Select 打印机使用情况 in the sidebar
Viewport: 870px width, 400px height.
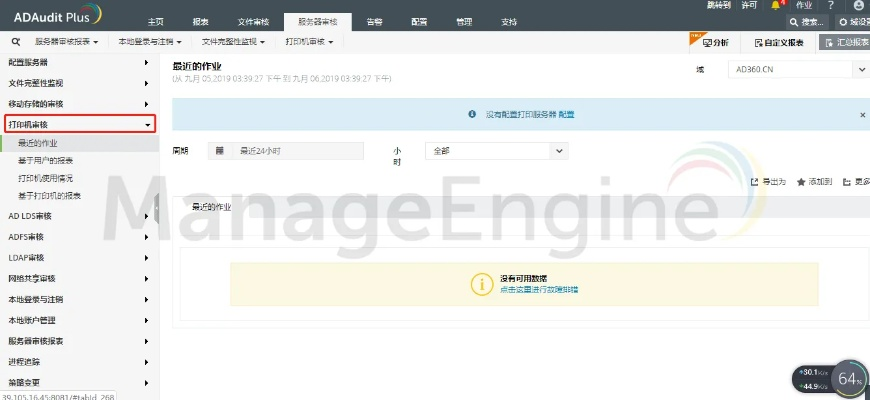coord(46,178)
